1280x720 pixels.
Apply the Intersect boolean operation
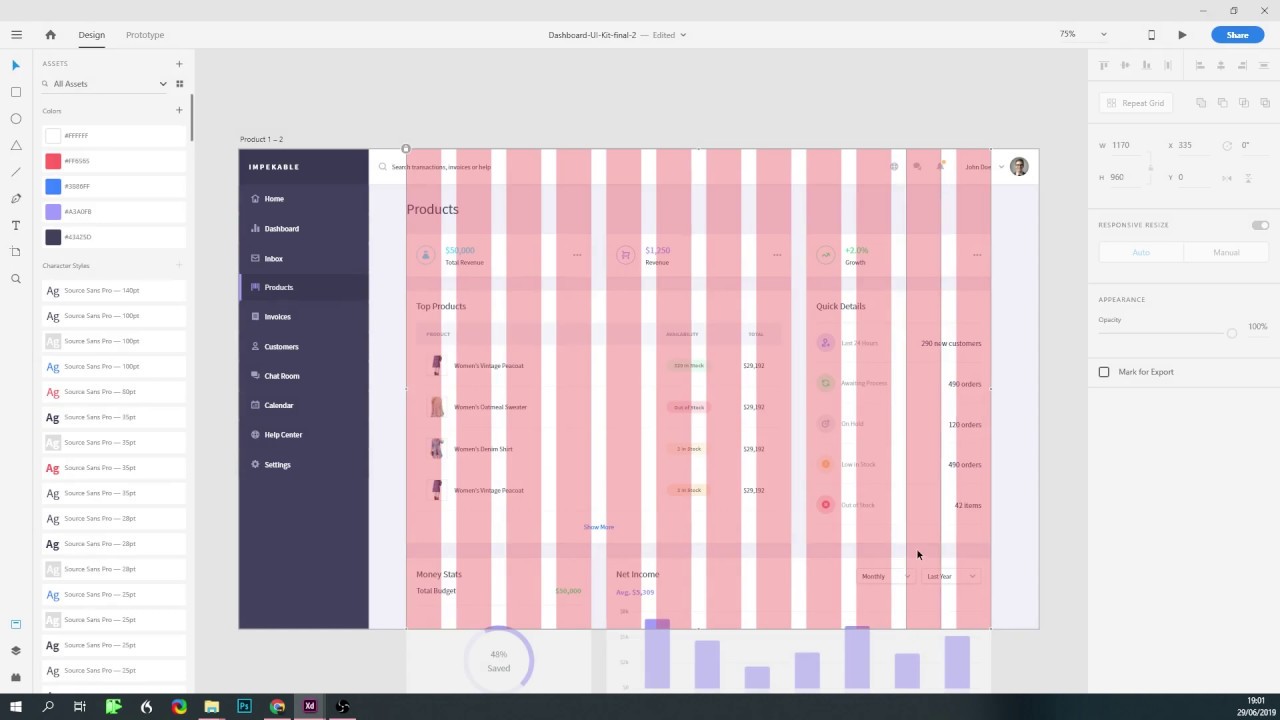coord(1244,103)
